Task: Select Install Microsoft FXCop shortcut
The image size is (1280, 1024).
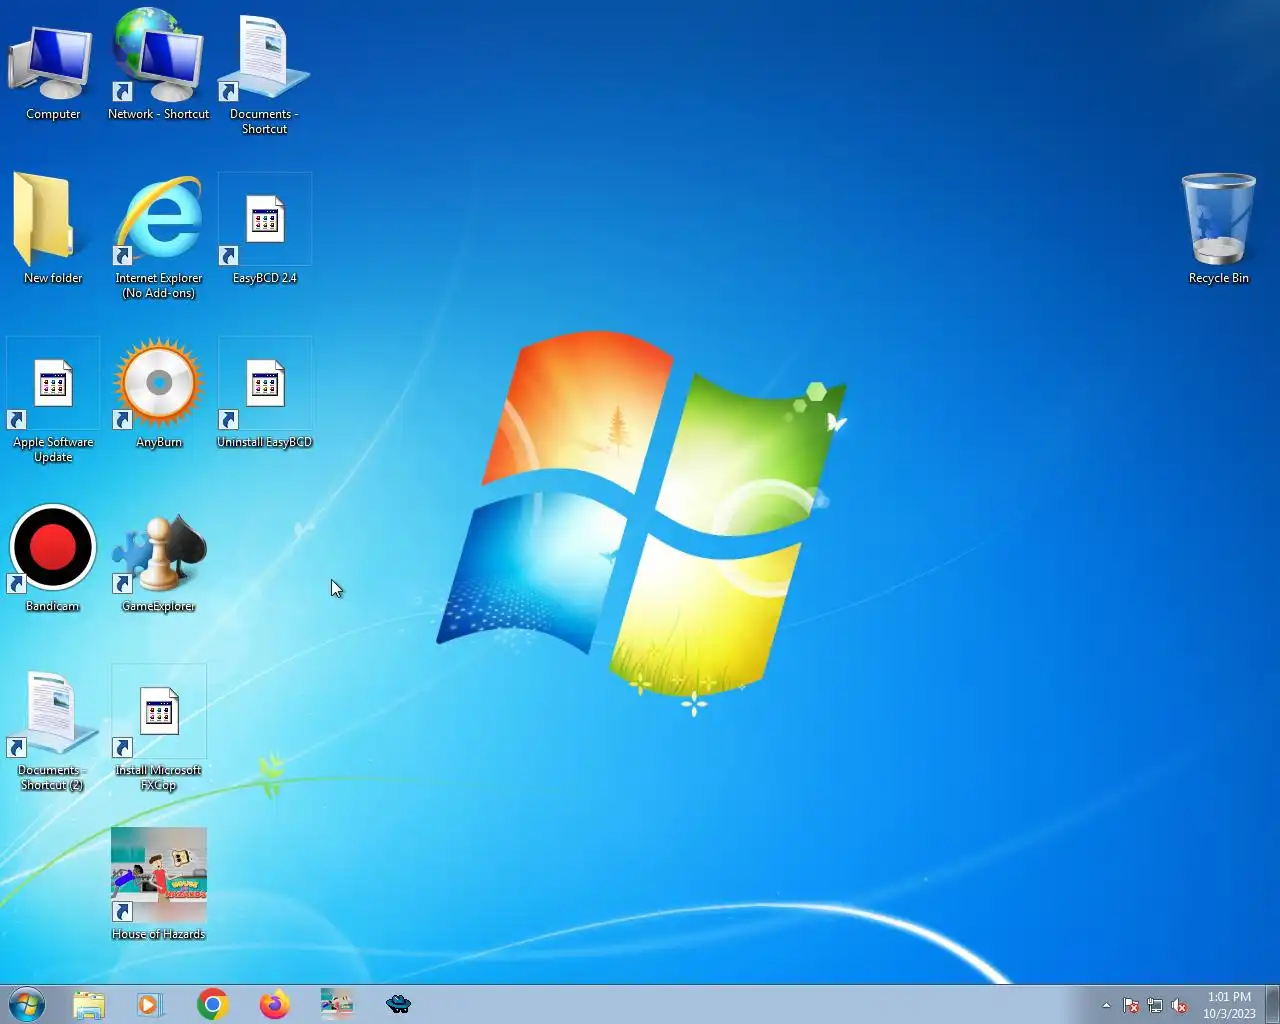Action: (x=159, y=729)
